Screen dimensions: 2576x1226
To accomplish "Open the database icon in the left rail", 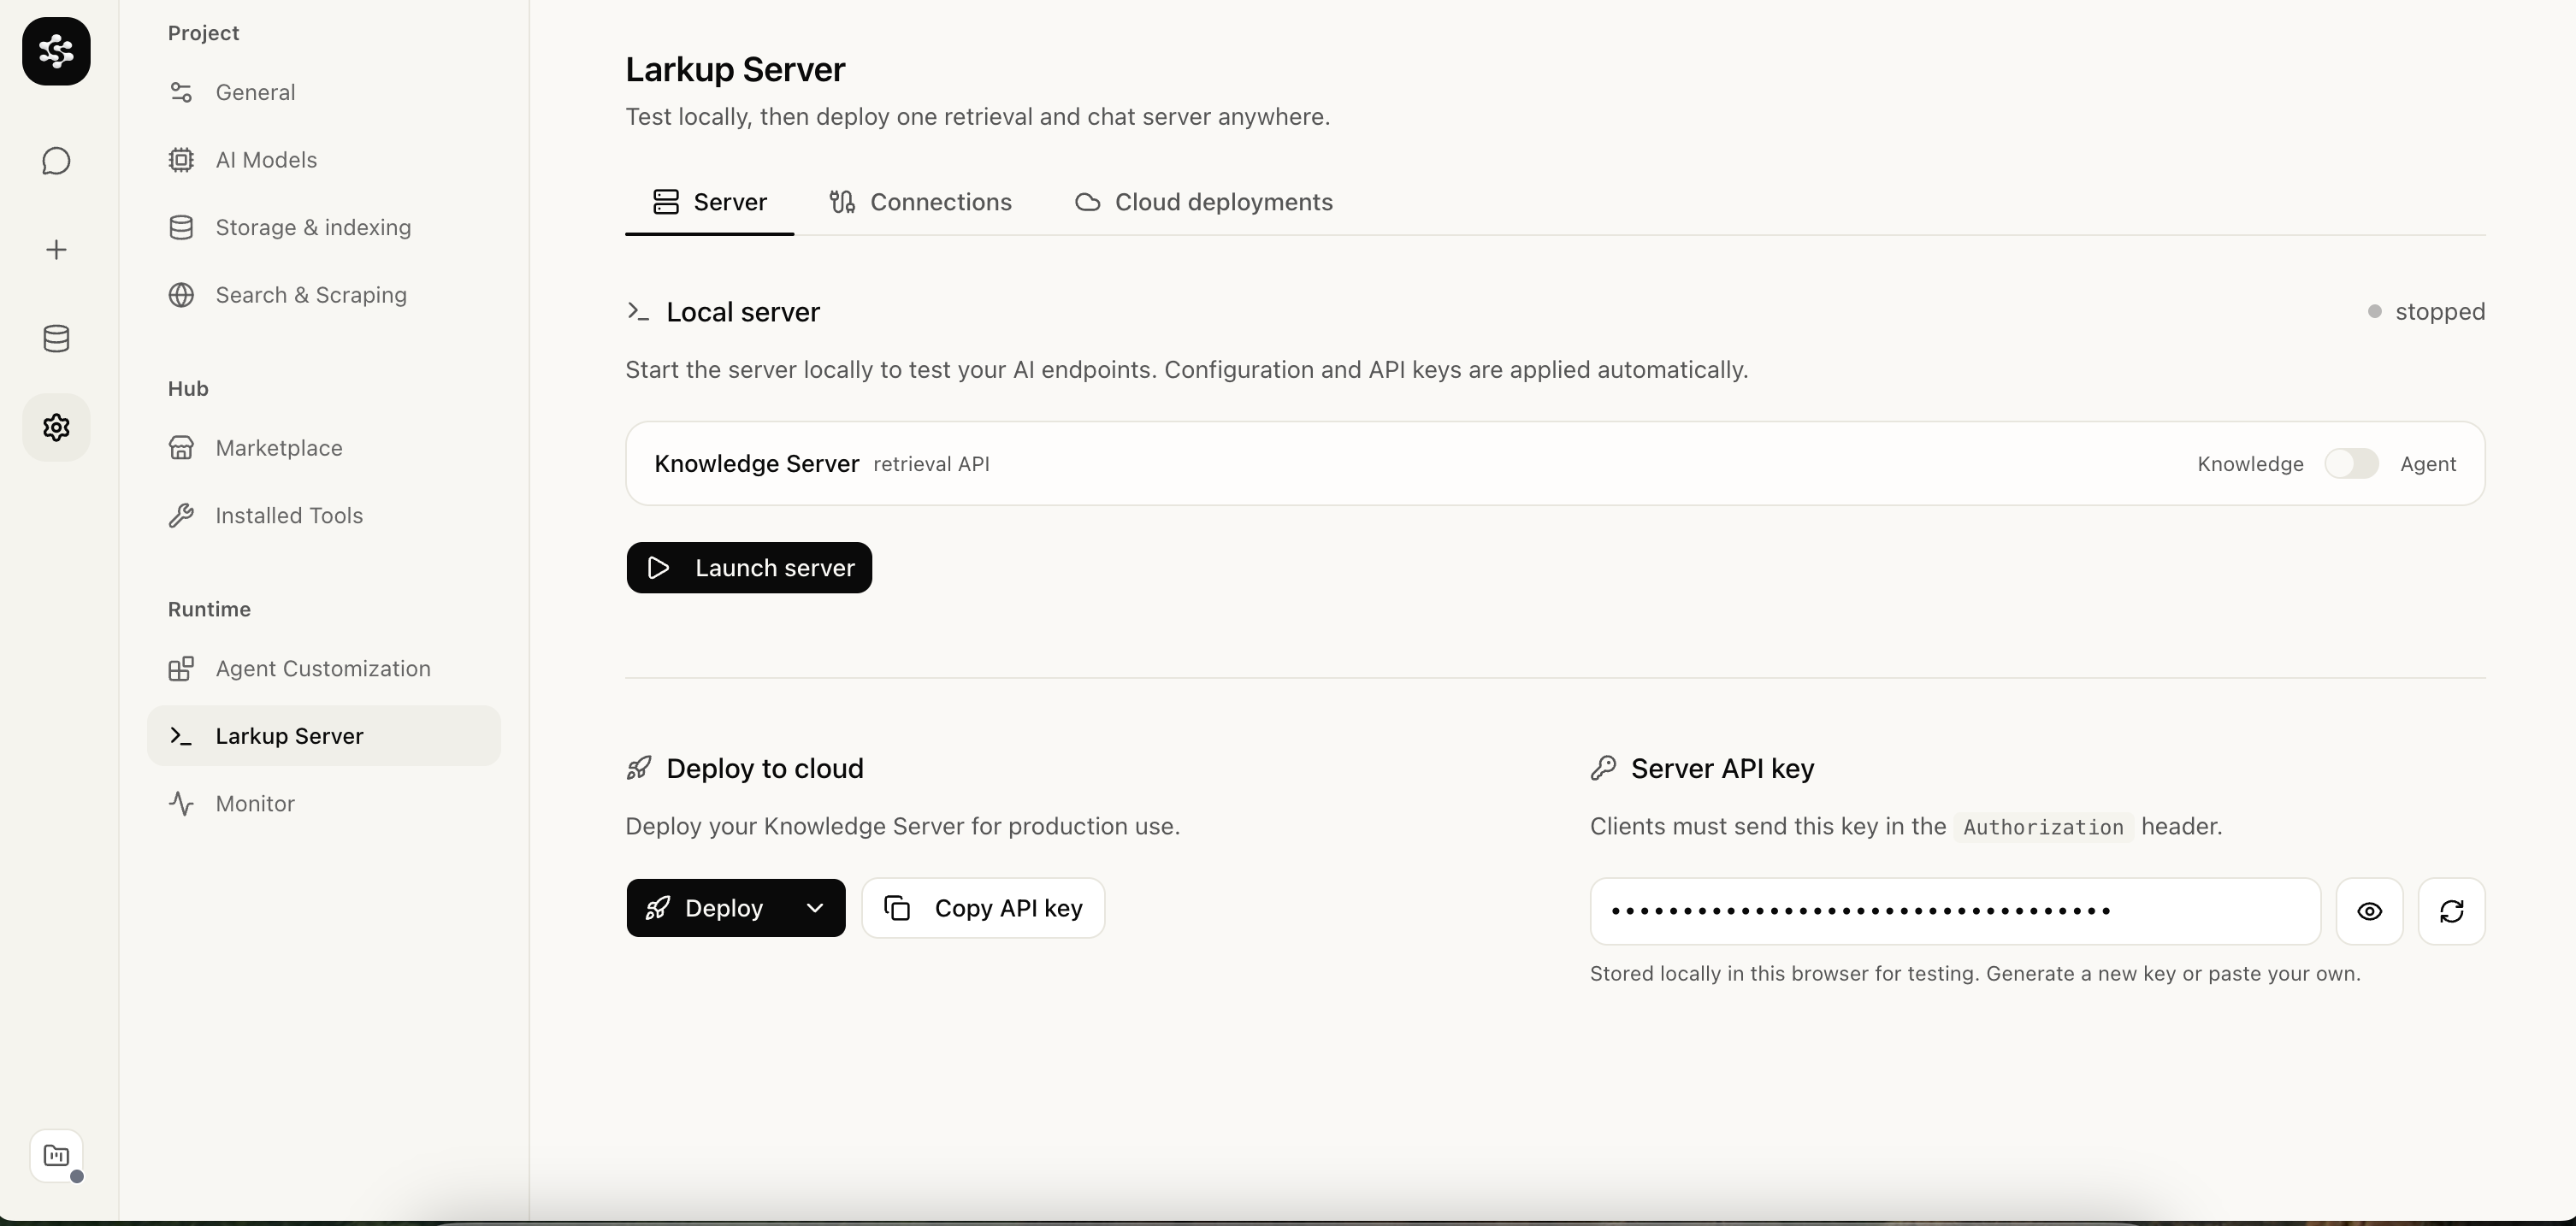I will click(x=56, y=339).
